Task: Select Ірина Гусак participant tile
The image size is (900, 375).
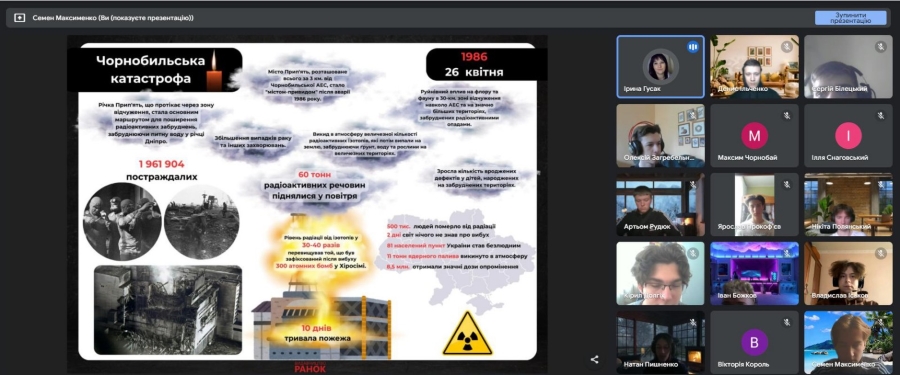Action: [x=660, y=67]
